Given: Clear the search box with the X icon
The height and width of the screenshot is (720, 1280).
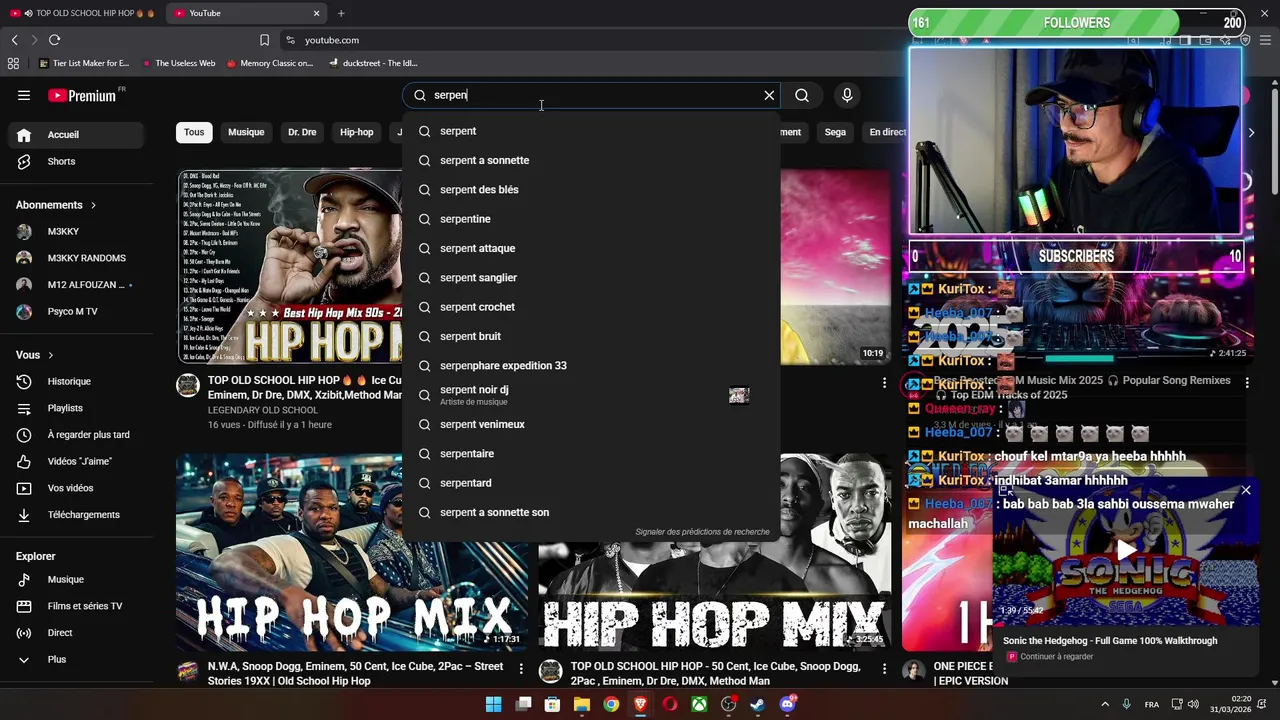Looking at the screenshot, I should (x=769, y=95).
